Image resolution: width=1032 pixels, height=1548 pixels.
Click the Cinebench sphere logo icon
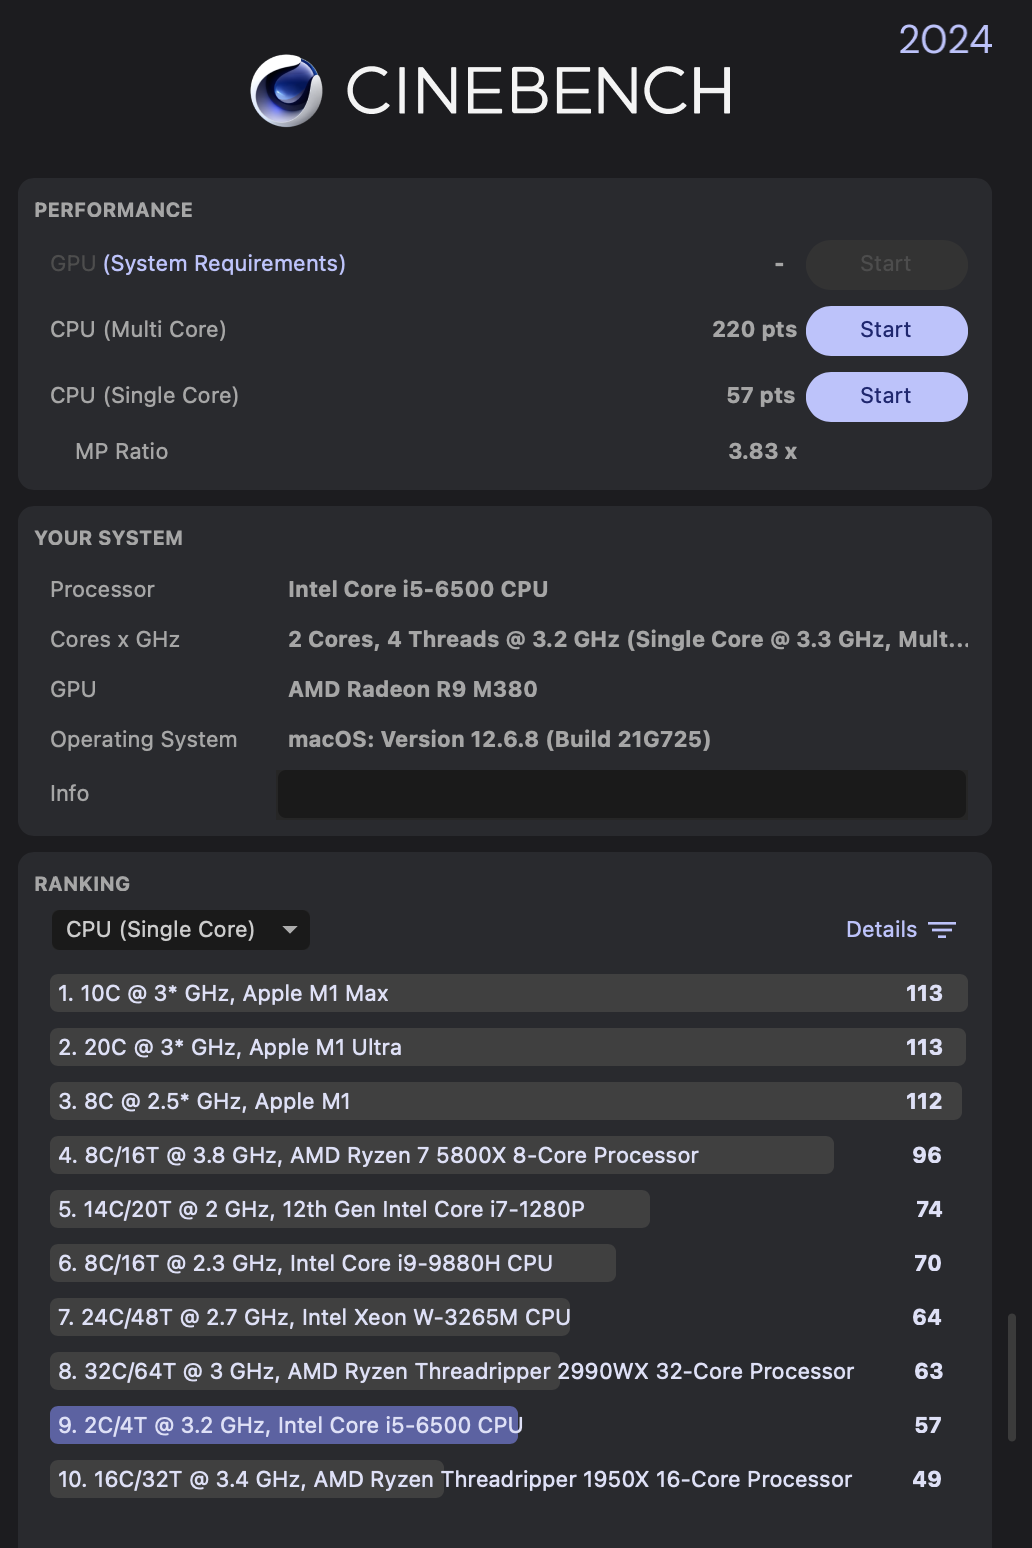pyautogui.click(x=286, y=91)
